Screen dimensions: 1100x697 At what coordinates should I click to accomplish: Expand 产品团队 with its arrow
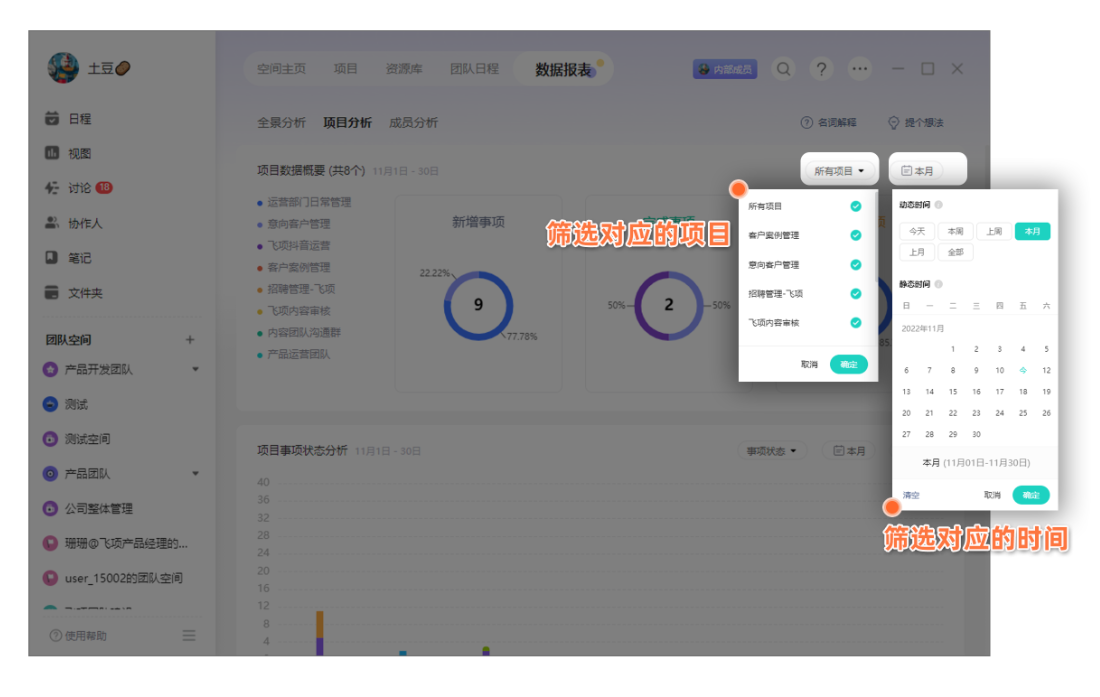195,473
